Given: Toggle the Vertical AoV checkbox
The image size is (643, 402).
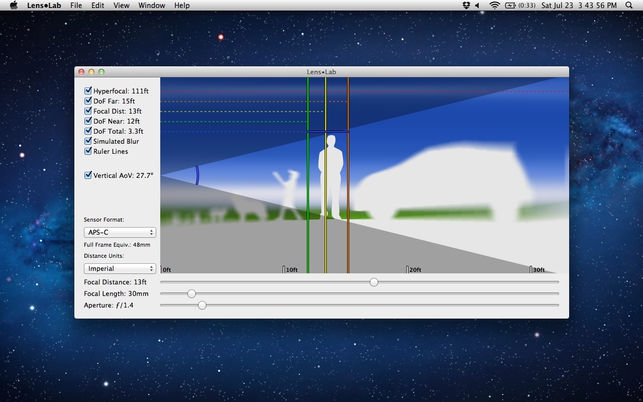Looking at the screenshot, I should (88, 174).
